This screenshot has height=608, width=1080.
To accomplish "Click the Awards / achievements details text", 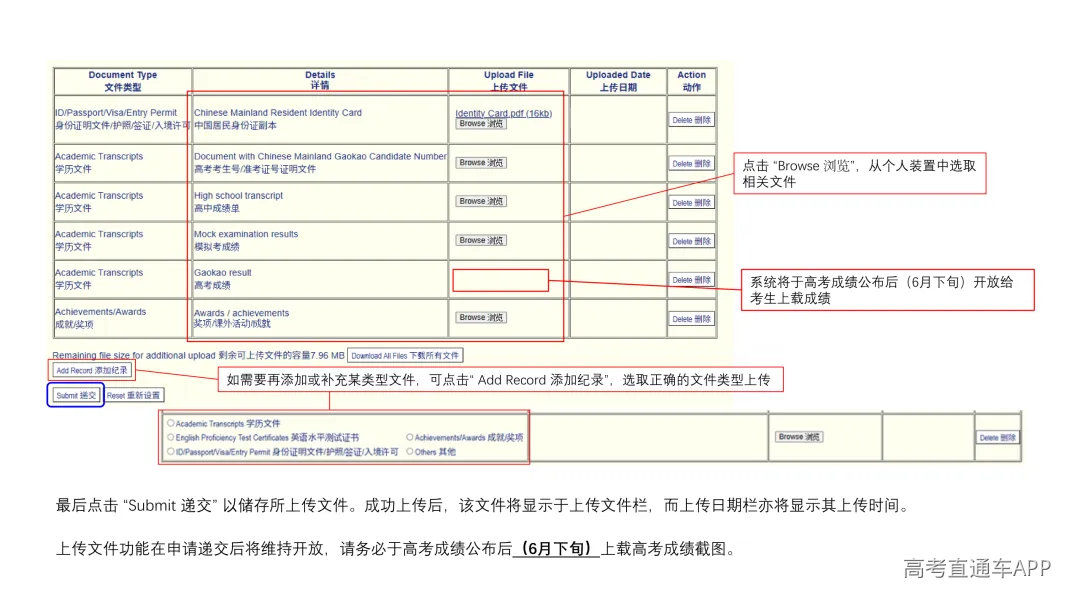I will tap(241, 318).
